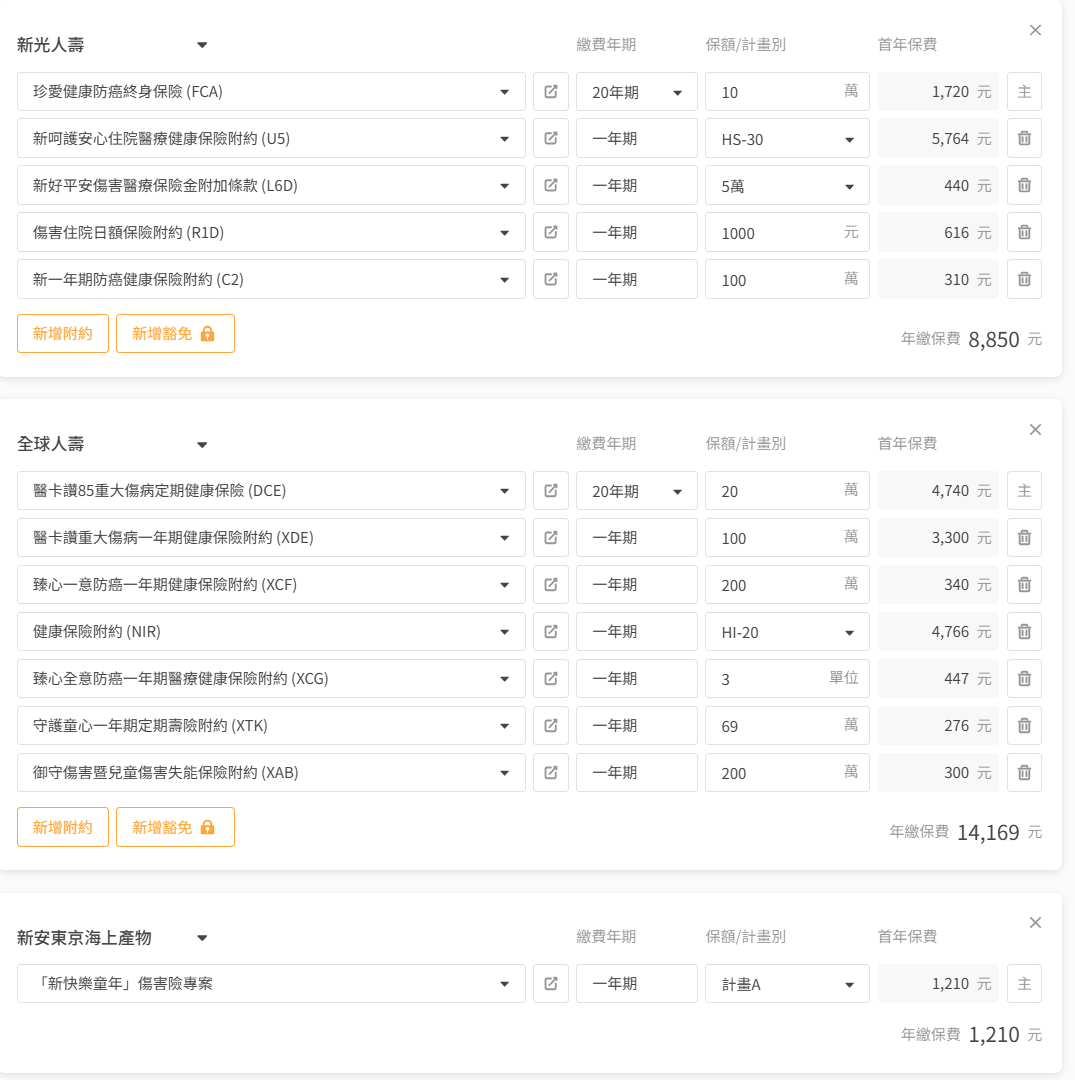The width and height of the screenshot is (1075, 1080).
Task: Edit R1D daily amount field 1000
Action: click(x=787, y=232)
